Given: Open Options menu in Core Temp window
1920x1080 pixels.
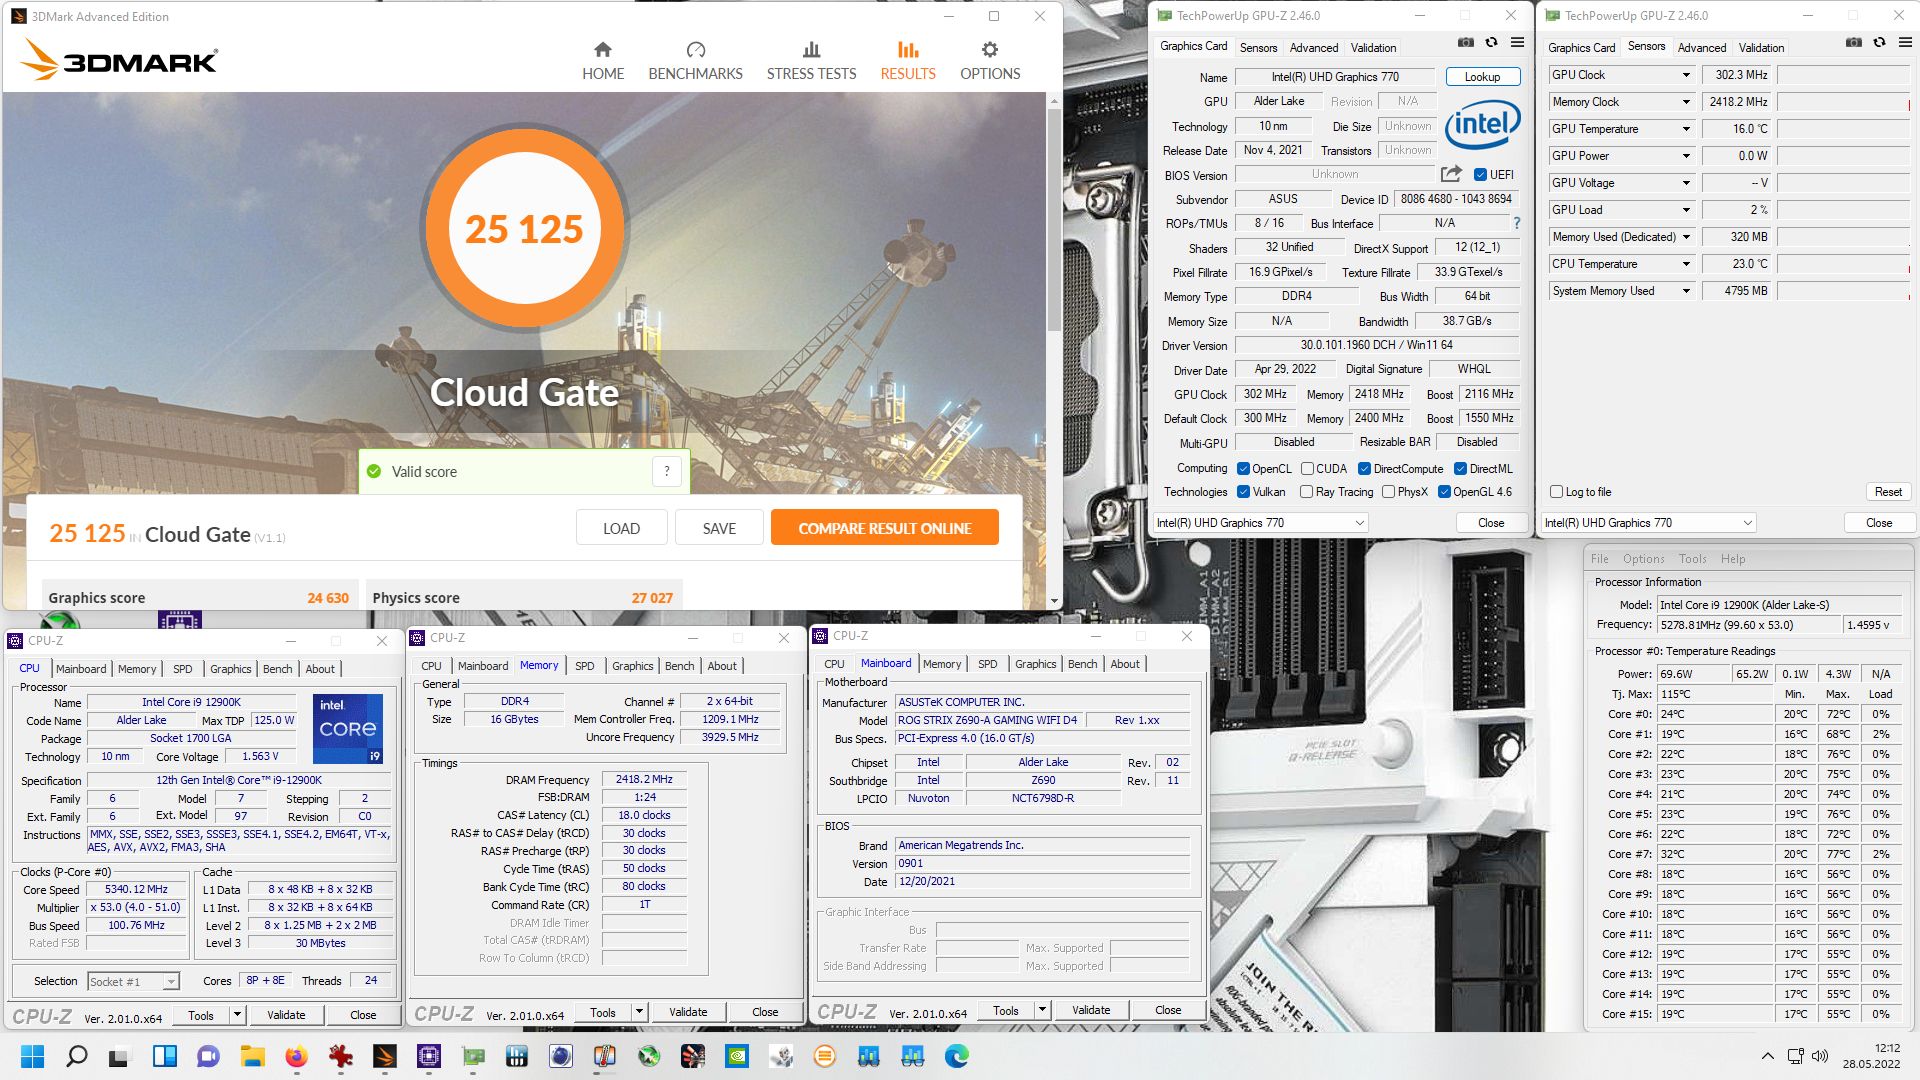Looking at the screenshot, I should click(x=1643, y=559).
